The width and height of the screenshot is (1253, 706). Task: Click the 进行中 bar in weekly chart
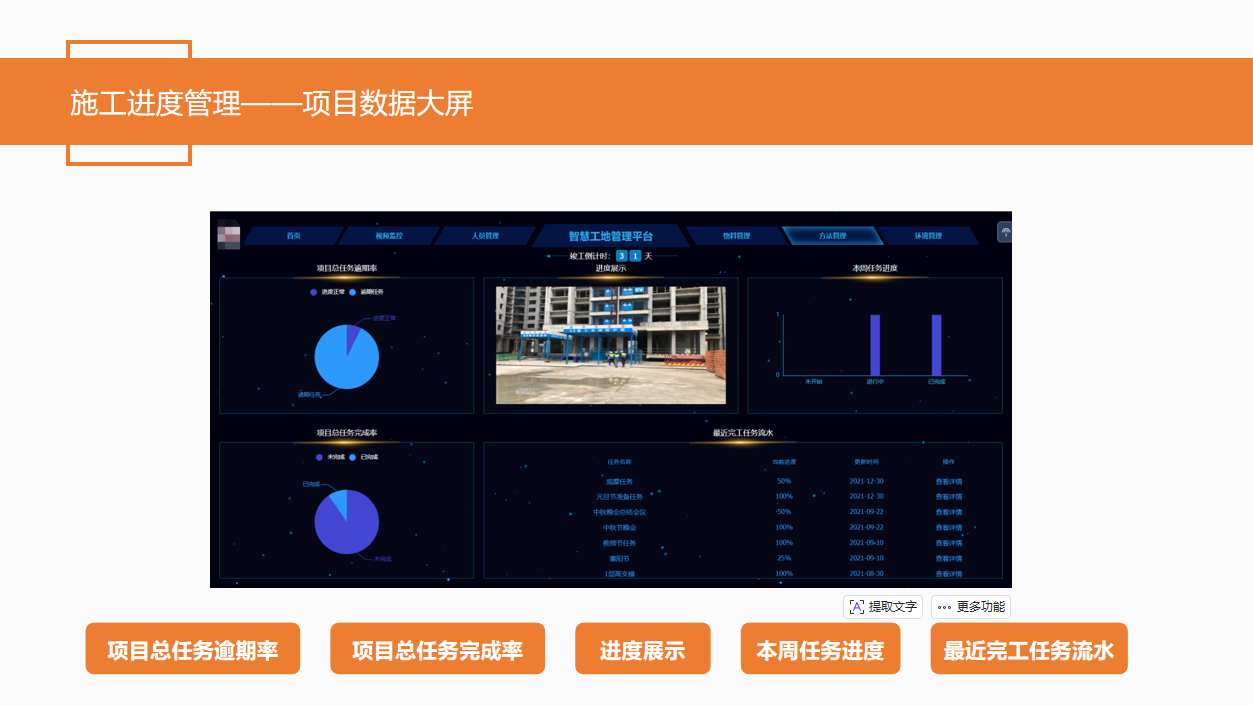(x=875, y=345)
